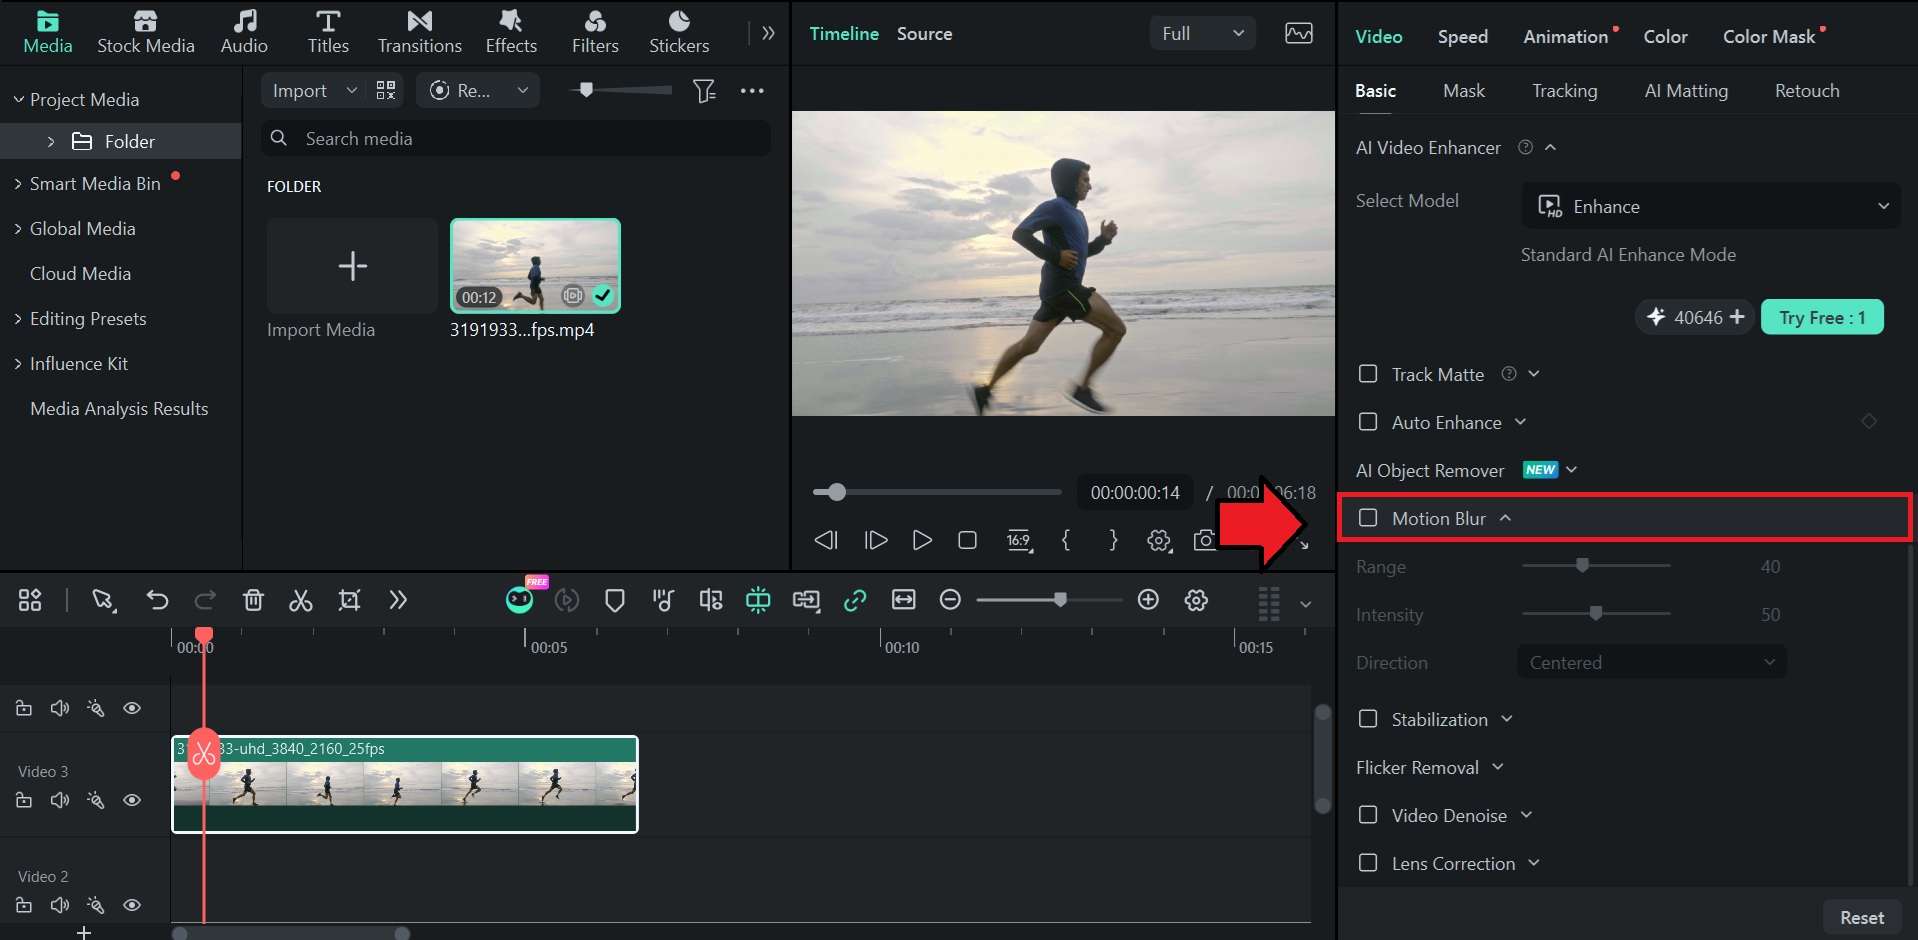This screenshot has height=940, width=1918.
Task: Switch preview to Source tab
Action: pyautogui.click(x=924, y=34)
